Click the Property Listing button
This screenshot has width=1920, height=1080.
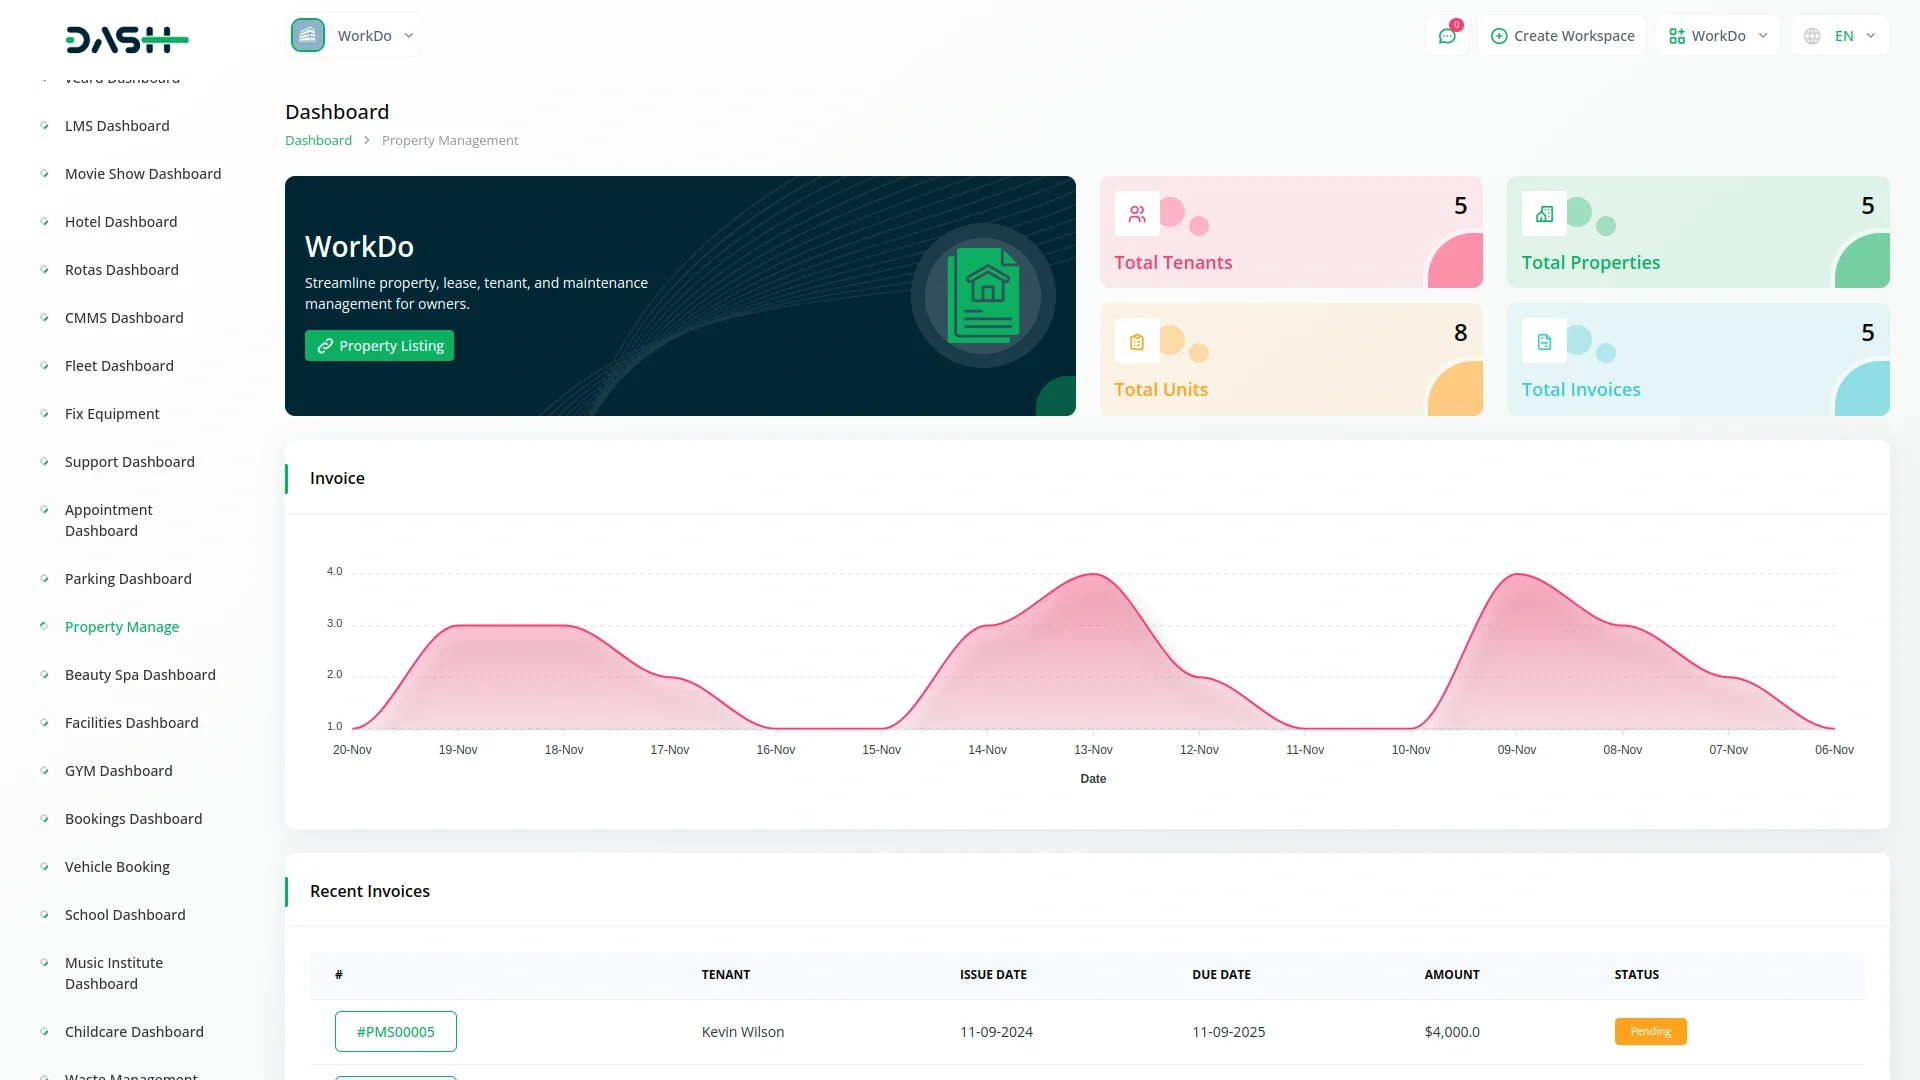pos(379,346)
